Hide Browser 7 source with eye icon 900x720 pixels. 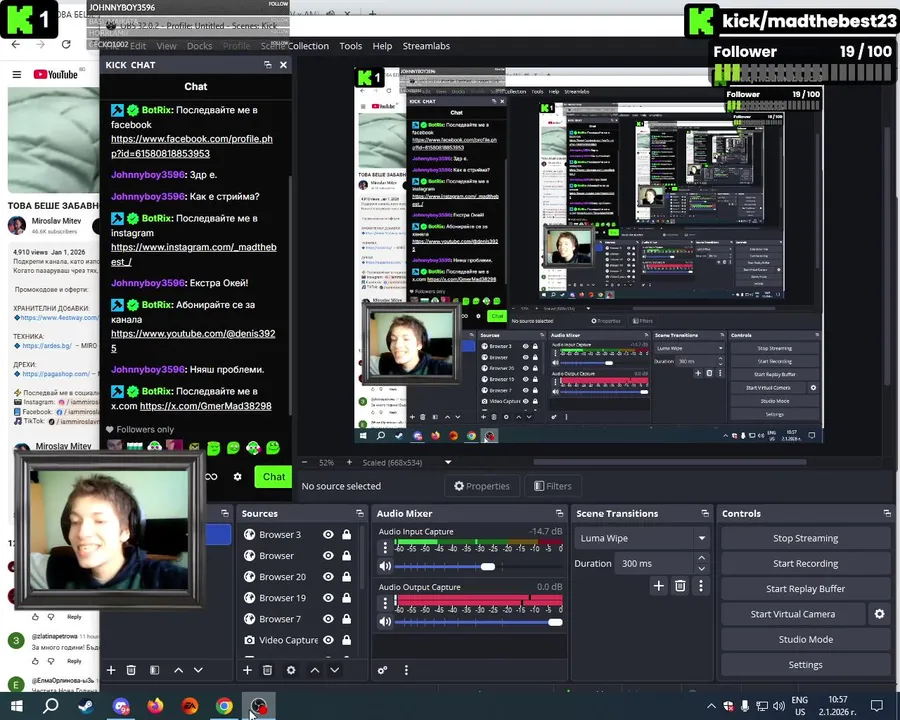(328, 619)
